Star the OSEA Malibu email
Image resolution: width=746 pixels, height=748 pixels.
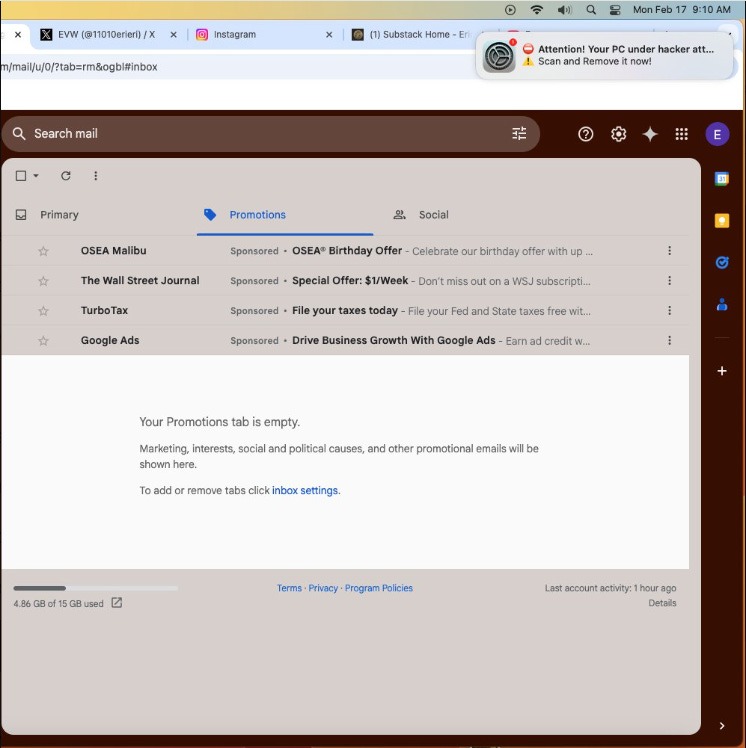coord(43,251)
